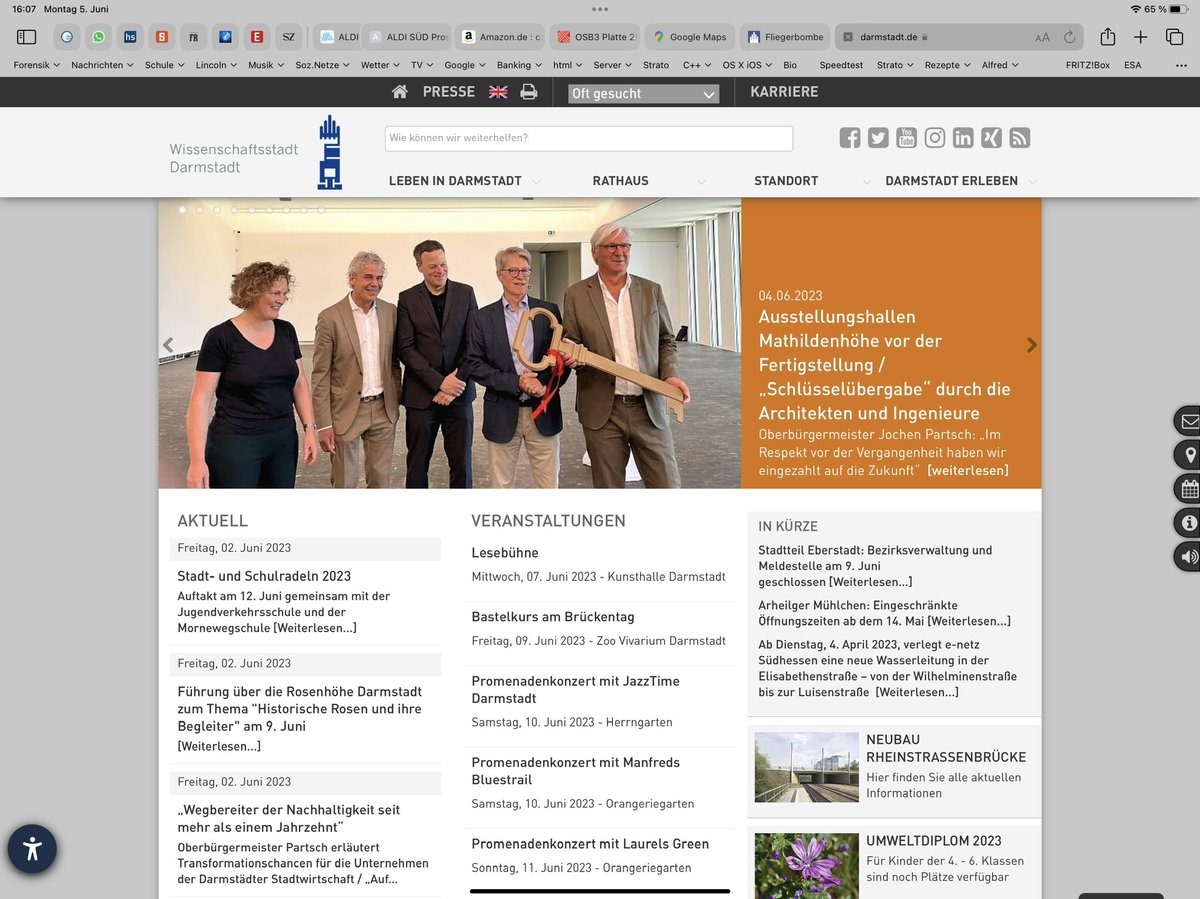Switch to the ALDI SÜD Prospekte tab

pyautogui.click(x=406, y=37)
